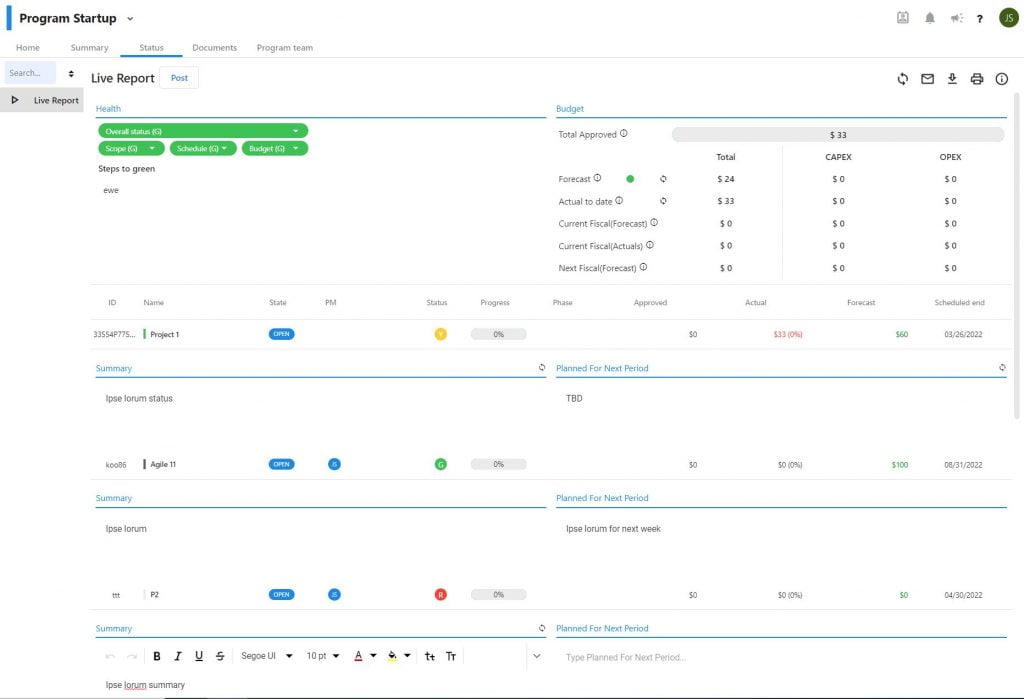1024x699 pixels.
Task: Show info for Forecast label
Action: coord(597,178)
